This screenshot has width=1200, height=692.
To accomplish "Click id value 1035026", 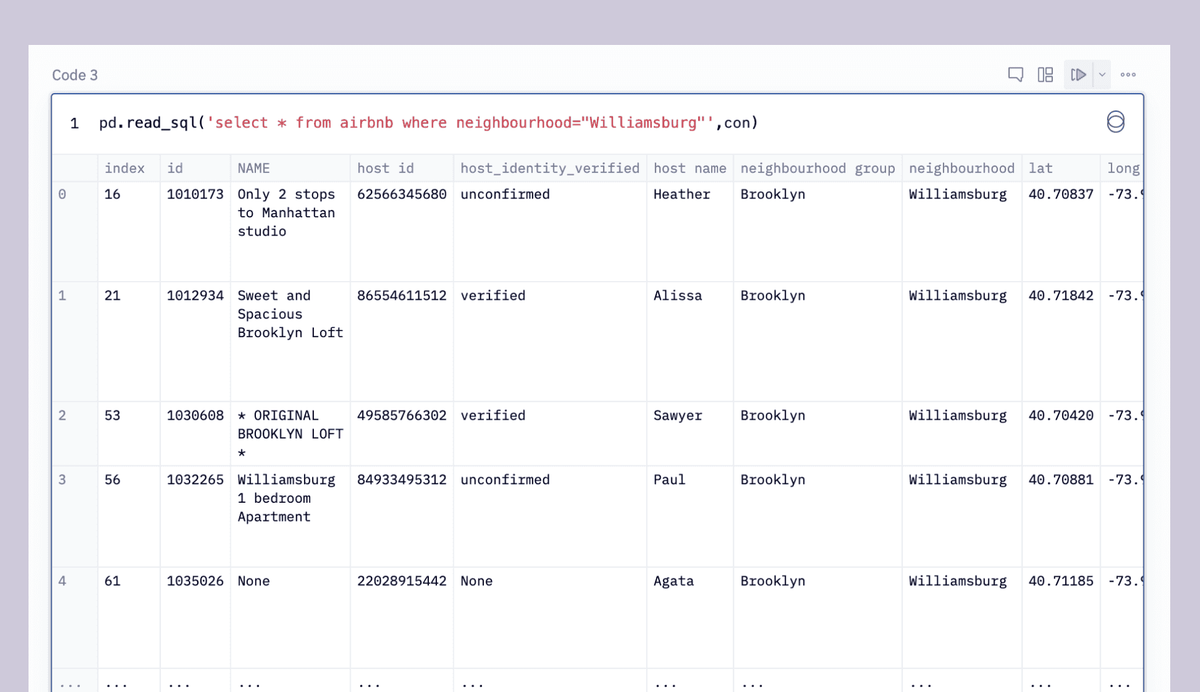I will tap(195, 580).
